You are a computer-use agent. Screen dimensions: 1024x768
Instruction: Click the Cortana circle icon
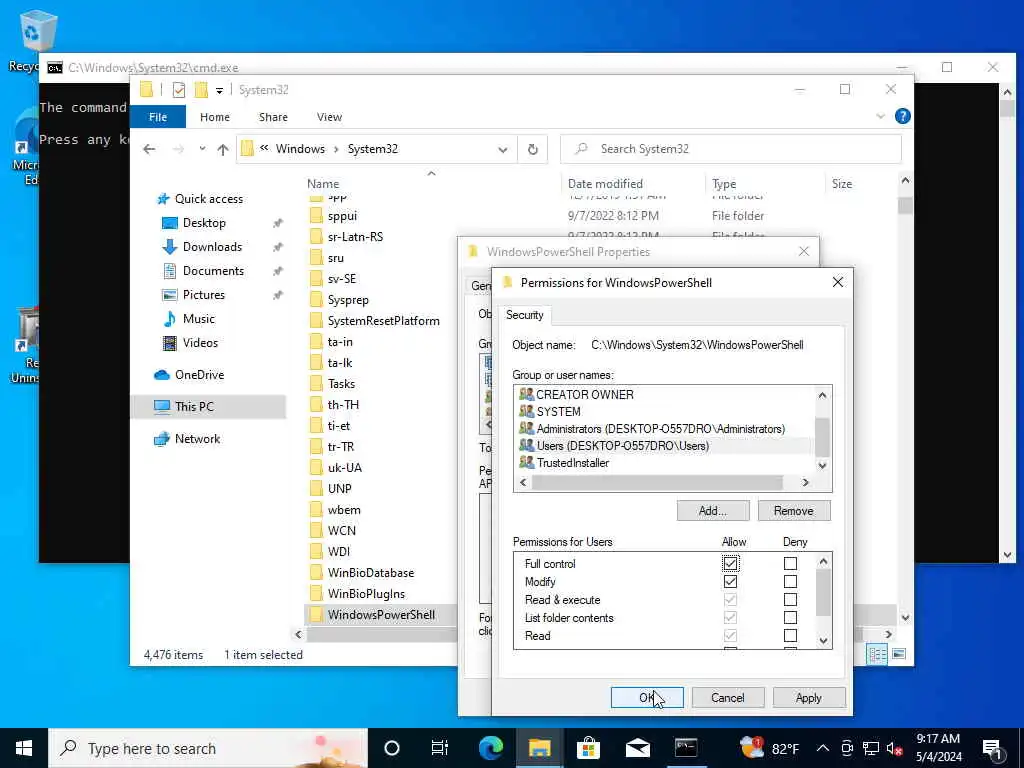(392, 748)
